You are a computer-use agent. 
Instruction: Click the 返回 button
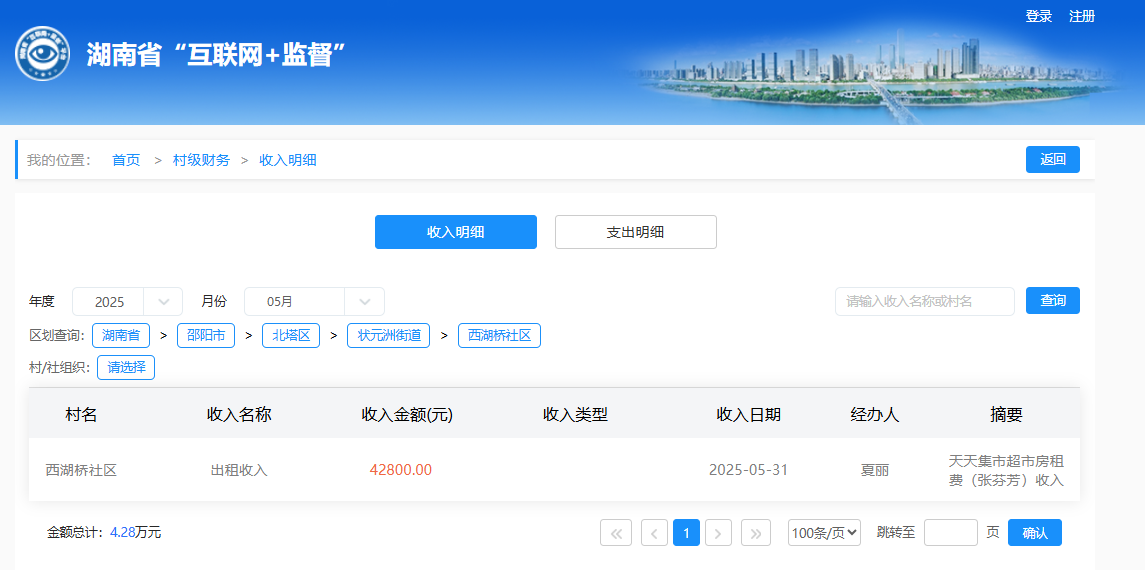pos(1053,160)
